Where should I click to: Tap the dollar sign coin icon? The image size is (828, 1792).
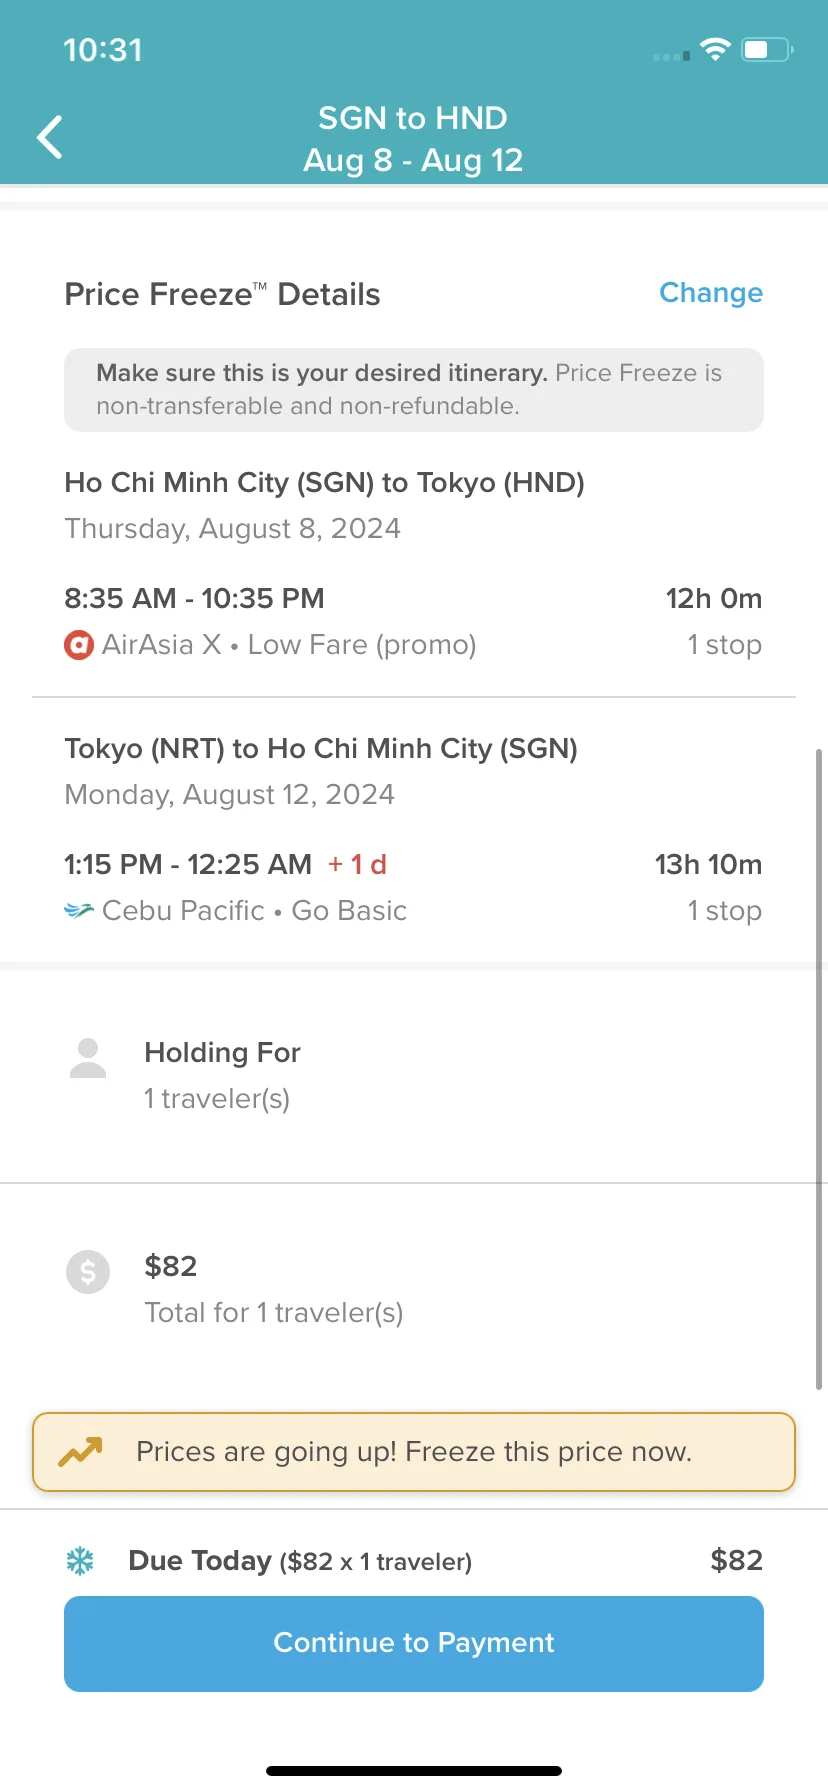click(88, 1272)
